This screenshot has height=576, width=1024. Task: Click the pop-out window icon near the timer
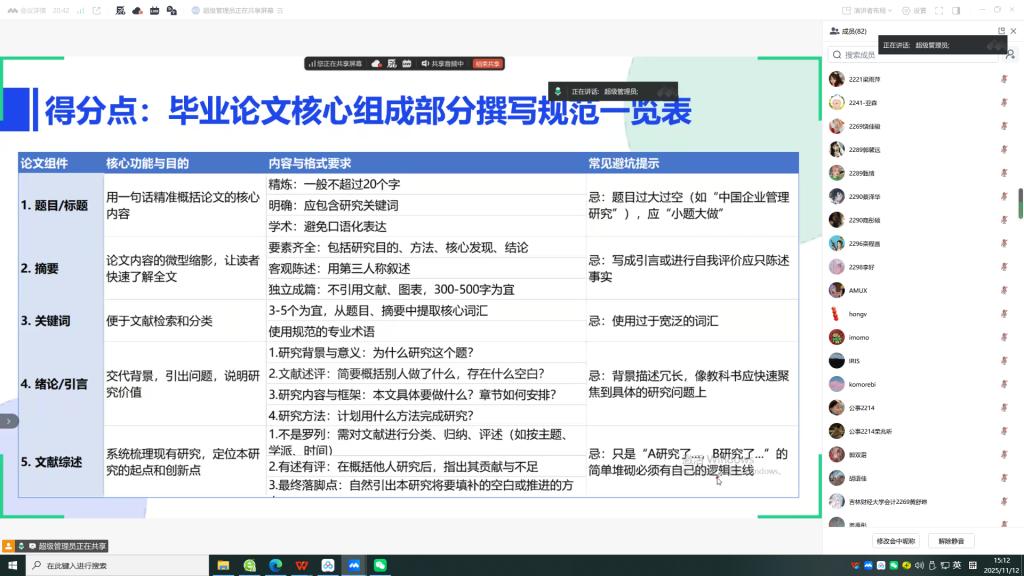(96, 10)
